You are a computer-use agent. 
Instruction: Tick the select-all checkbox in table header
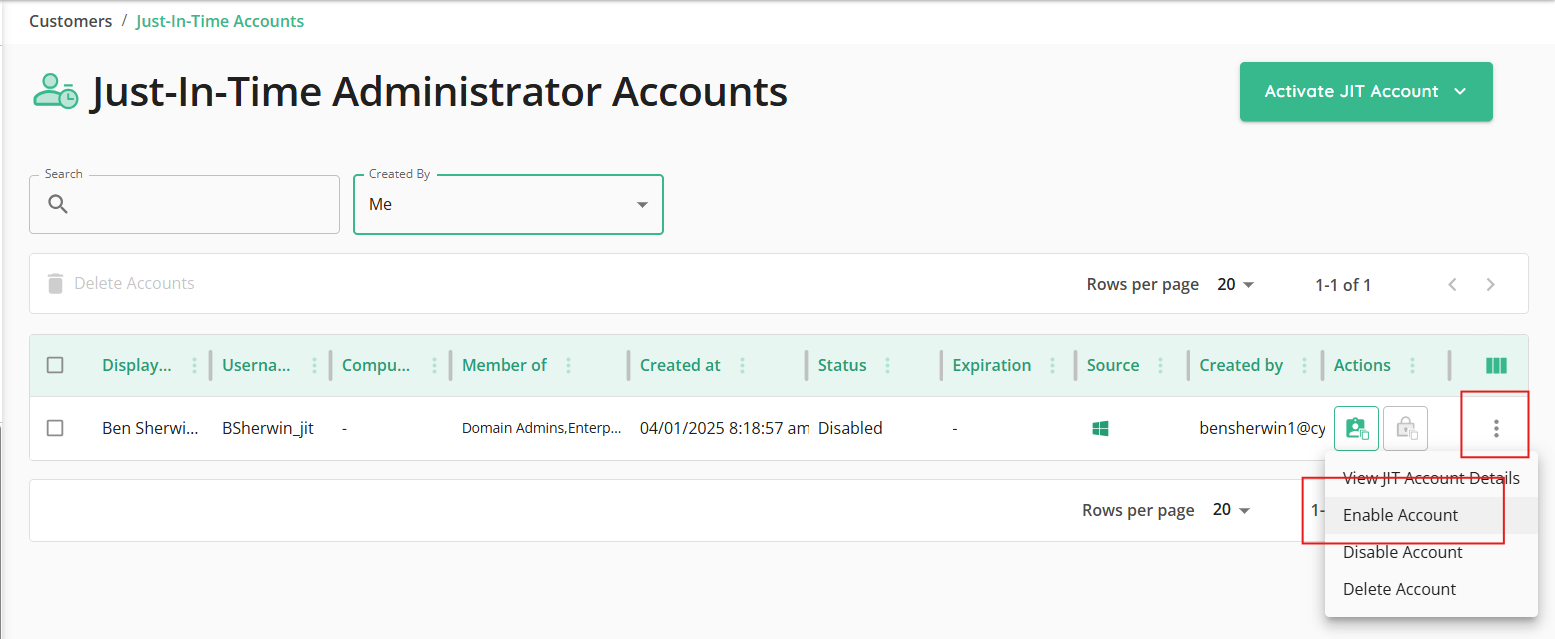[55, 366]
